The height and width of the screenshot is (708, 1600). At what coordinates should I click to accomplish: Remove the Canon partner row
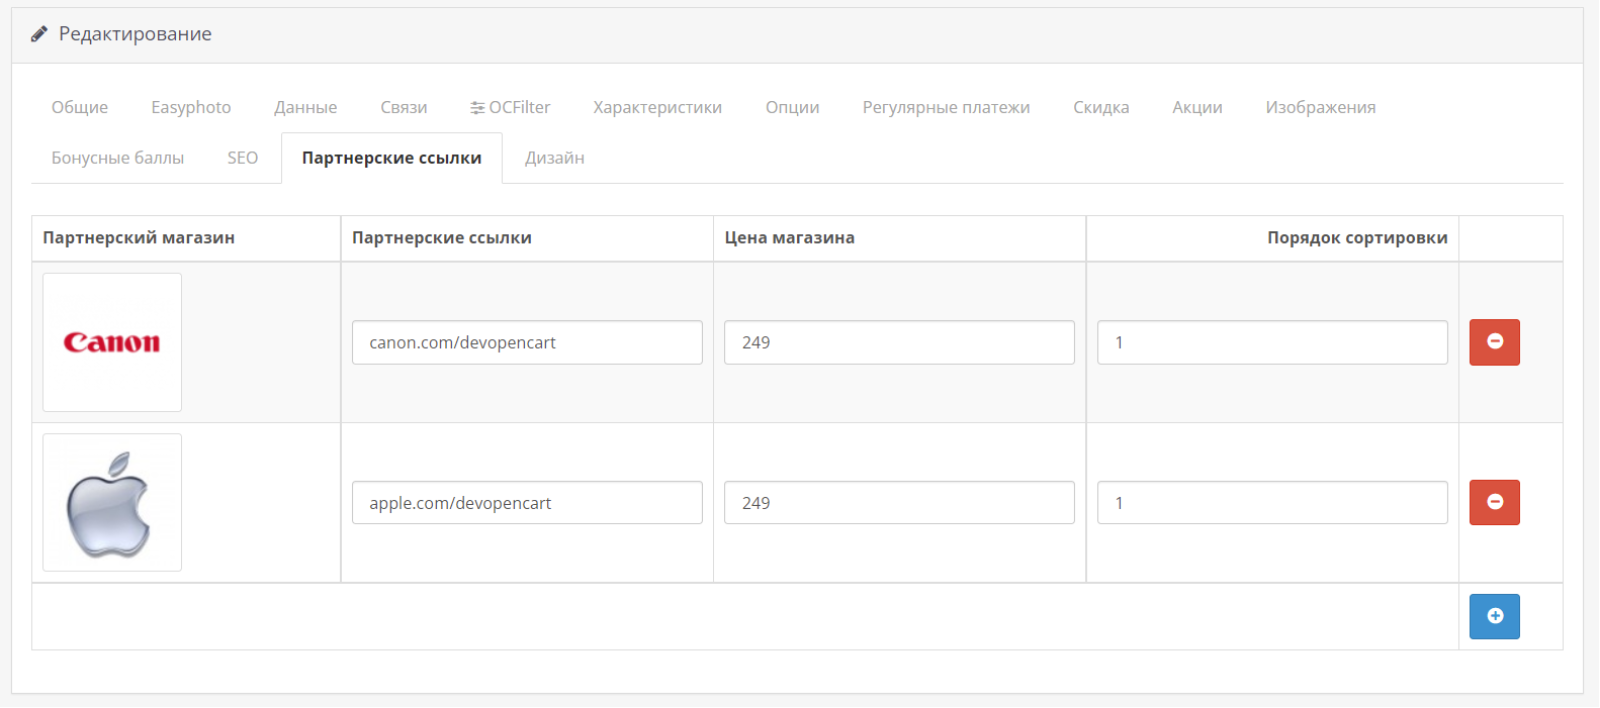pyautogui.click(x=1494, y=342)
